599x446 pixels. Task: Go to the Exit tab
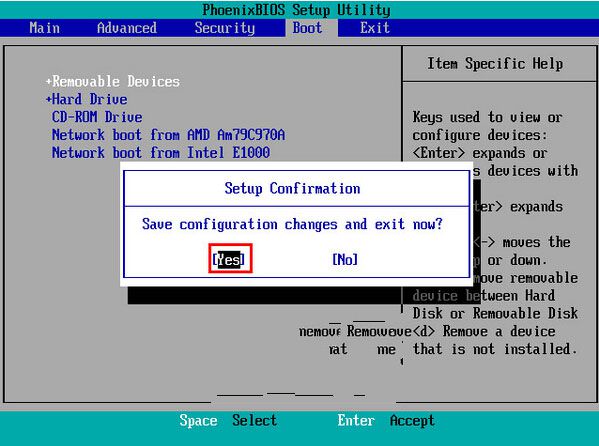(x=375, y=28)
